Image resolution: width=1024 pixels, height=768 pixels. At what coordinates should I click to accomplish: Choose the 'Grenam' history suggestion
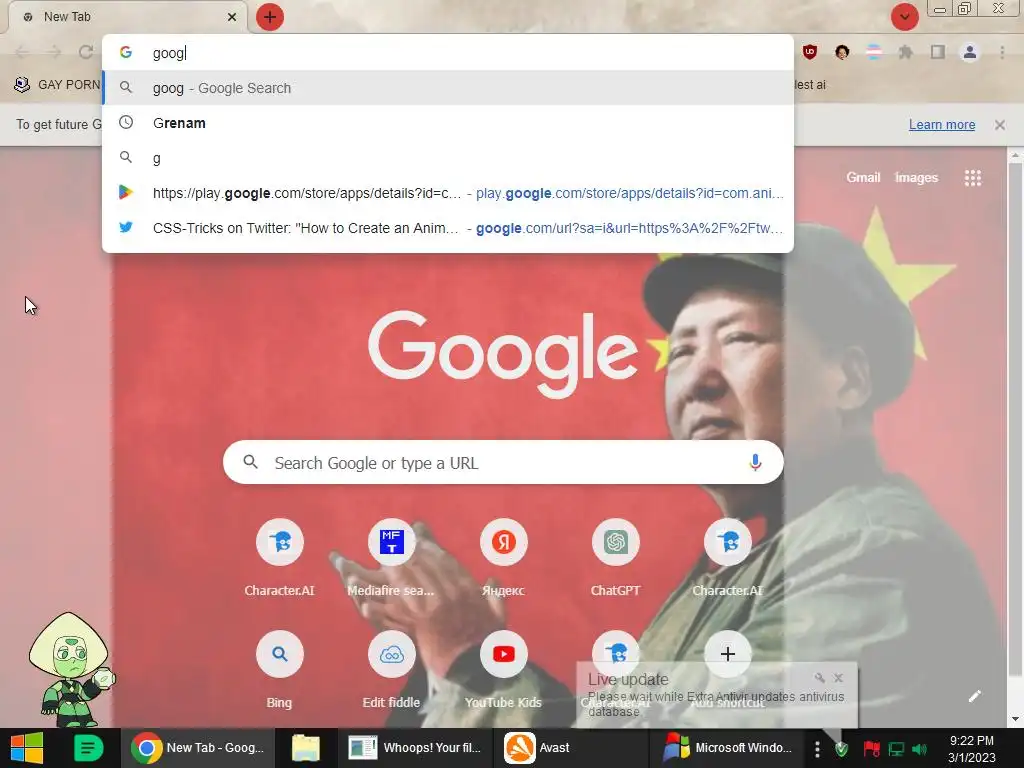click(448, 123)
